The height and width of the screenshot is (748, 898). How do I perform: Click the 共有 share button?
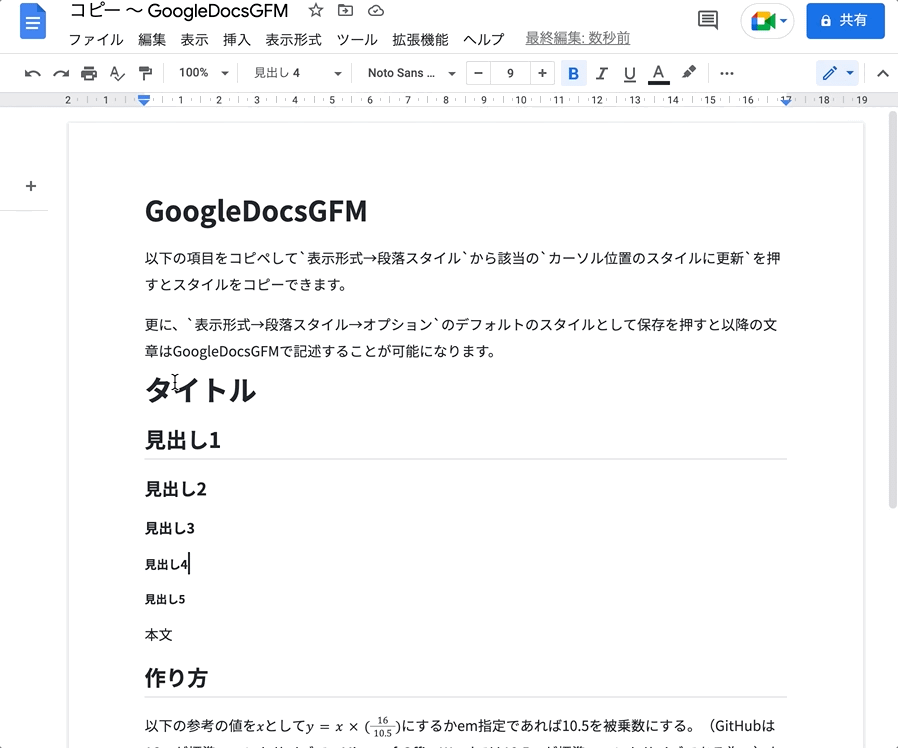click(x=845, y=21)
